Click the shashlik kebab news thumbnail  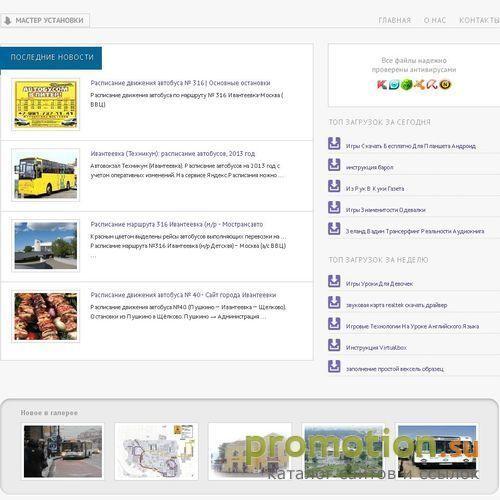[46, 316]
